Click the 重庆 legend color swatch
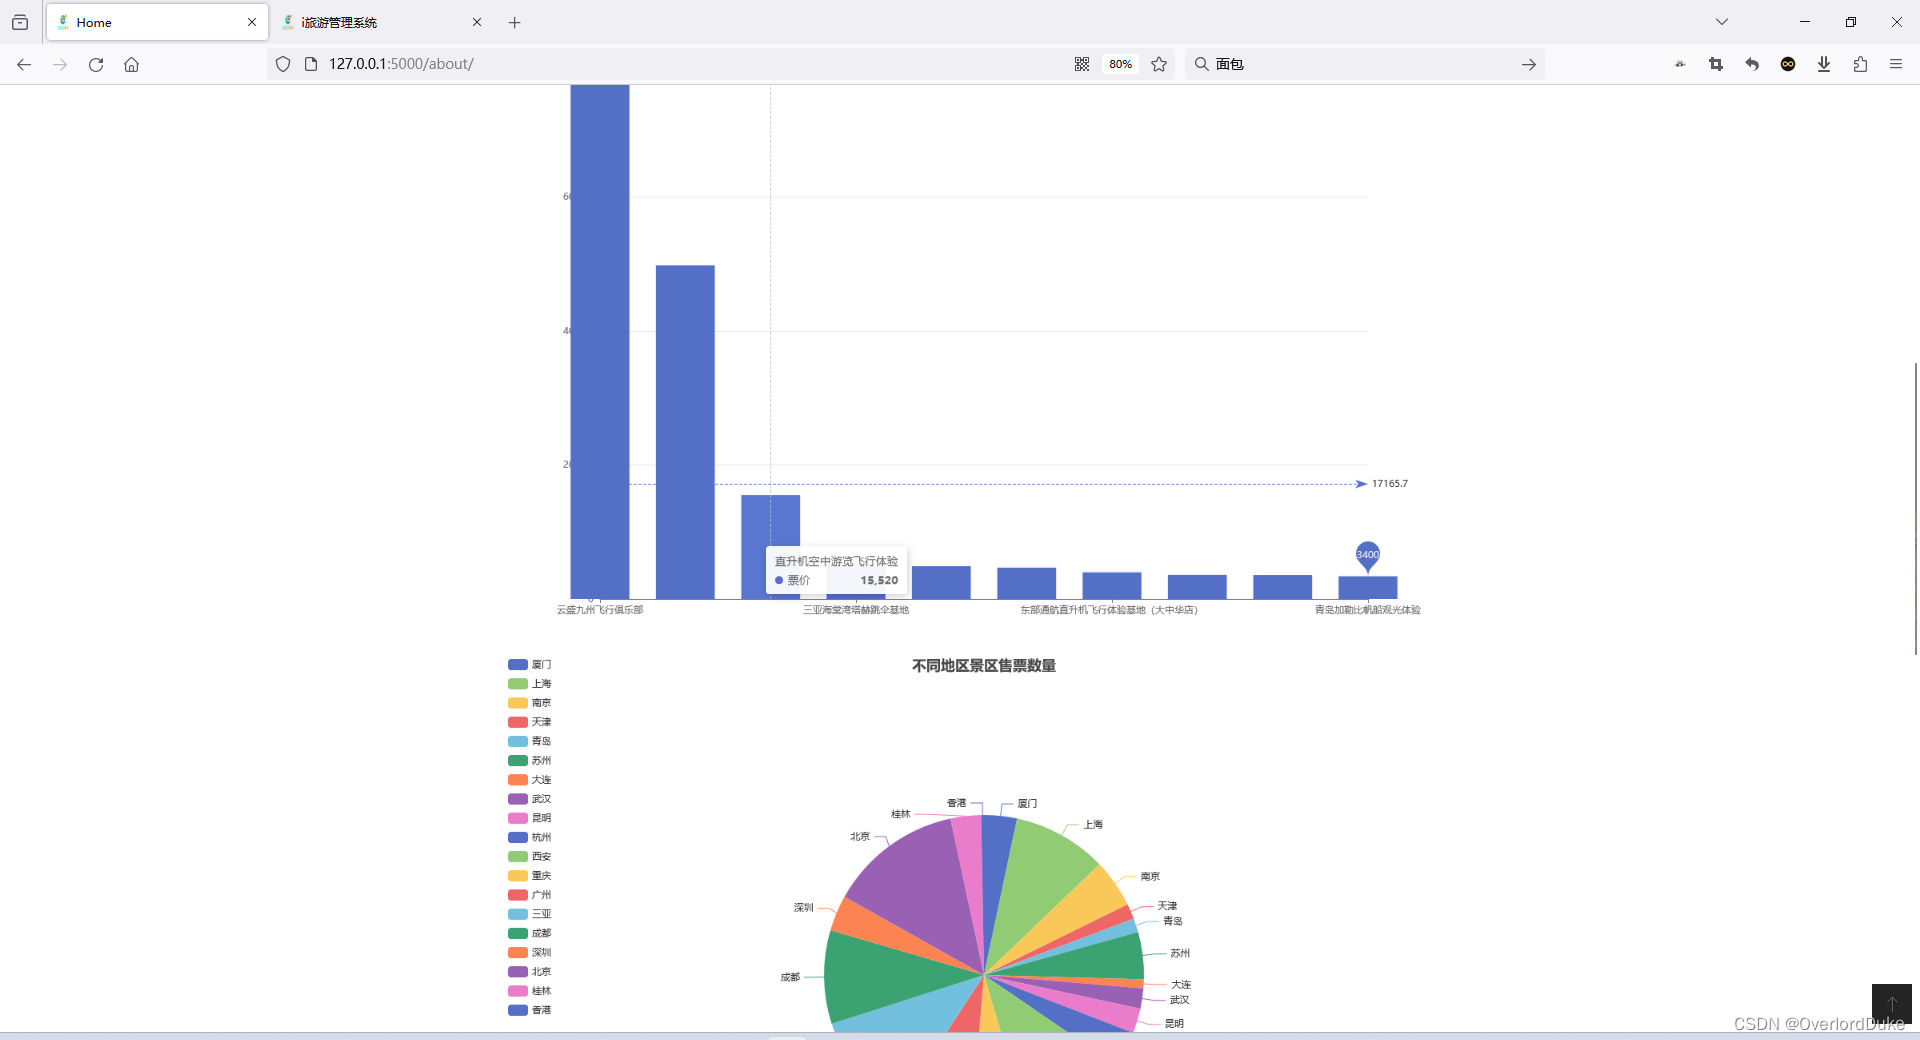The width and height of the screenshot is (1920, 1040). click(x=517, y=876)
